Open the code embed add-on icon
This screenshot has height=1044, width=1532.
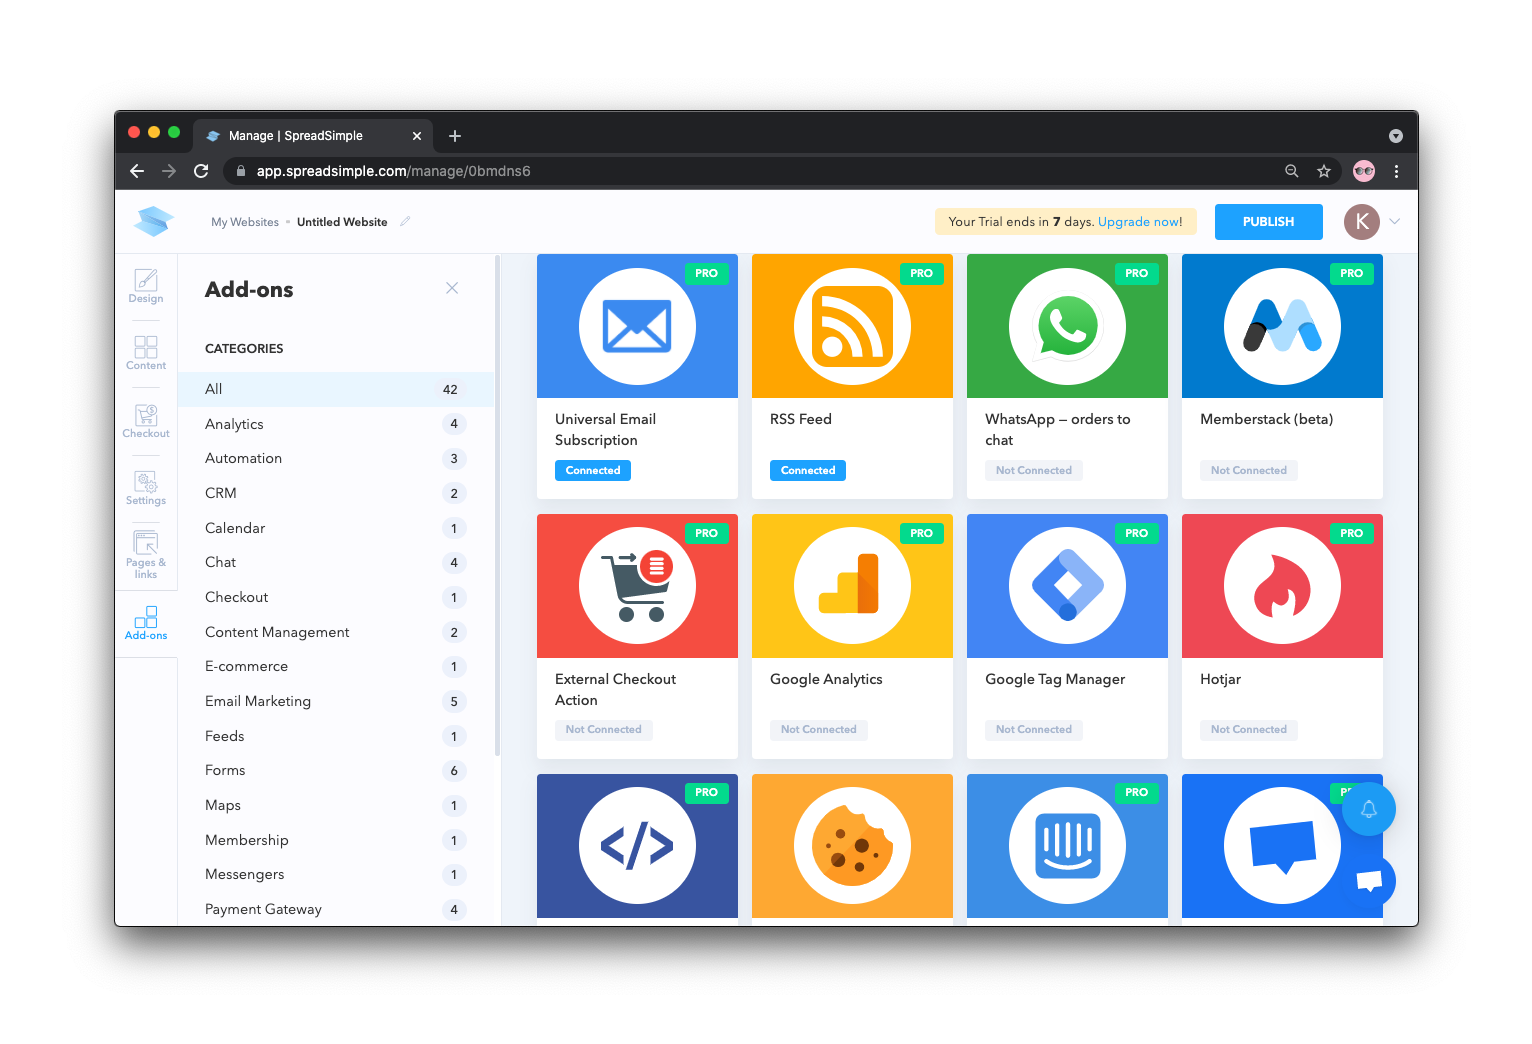tap(637, 846)
